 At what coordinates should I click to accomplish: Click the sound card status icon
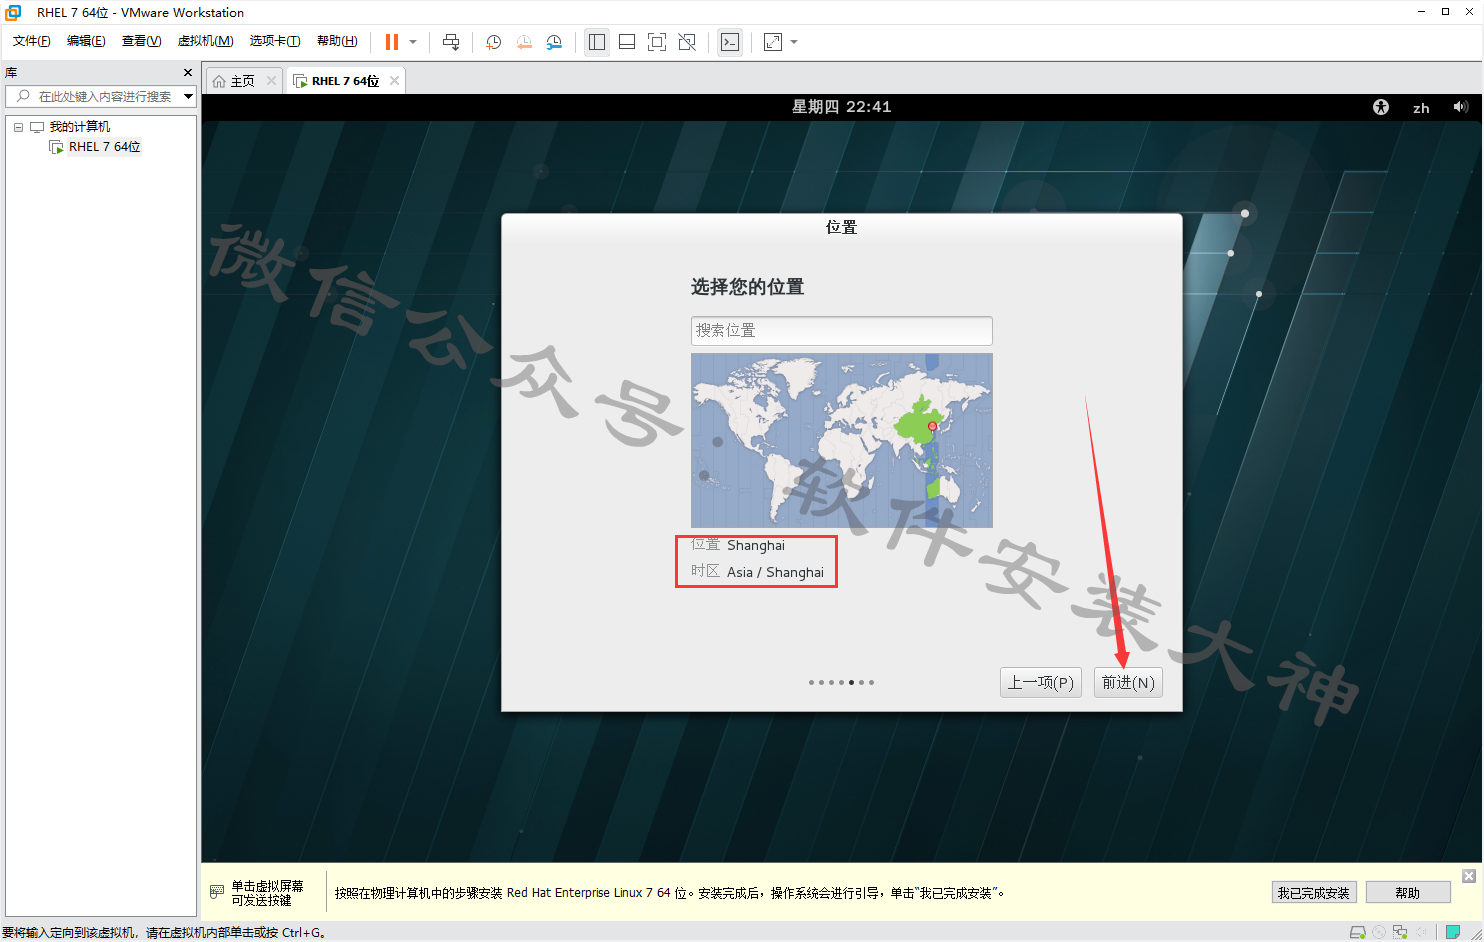(1421, 932)
